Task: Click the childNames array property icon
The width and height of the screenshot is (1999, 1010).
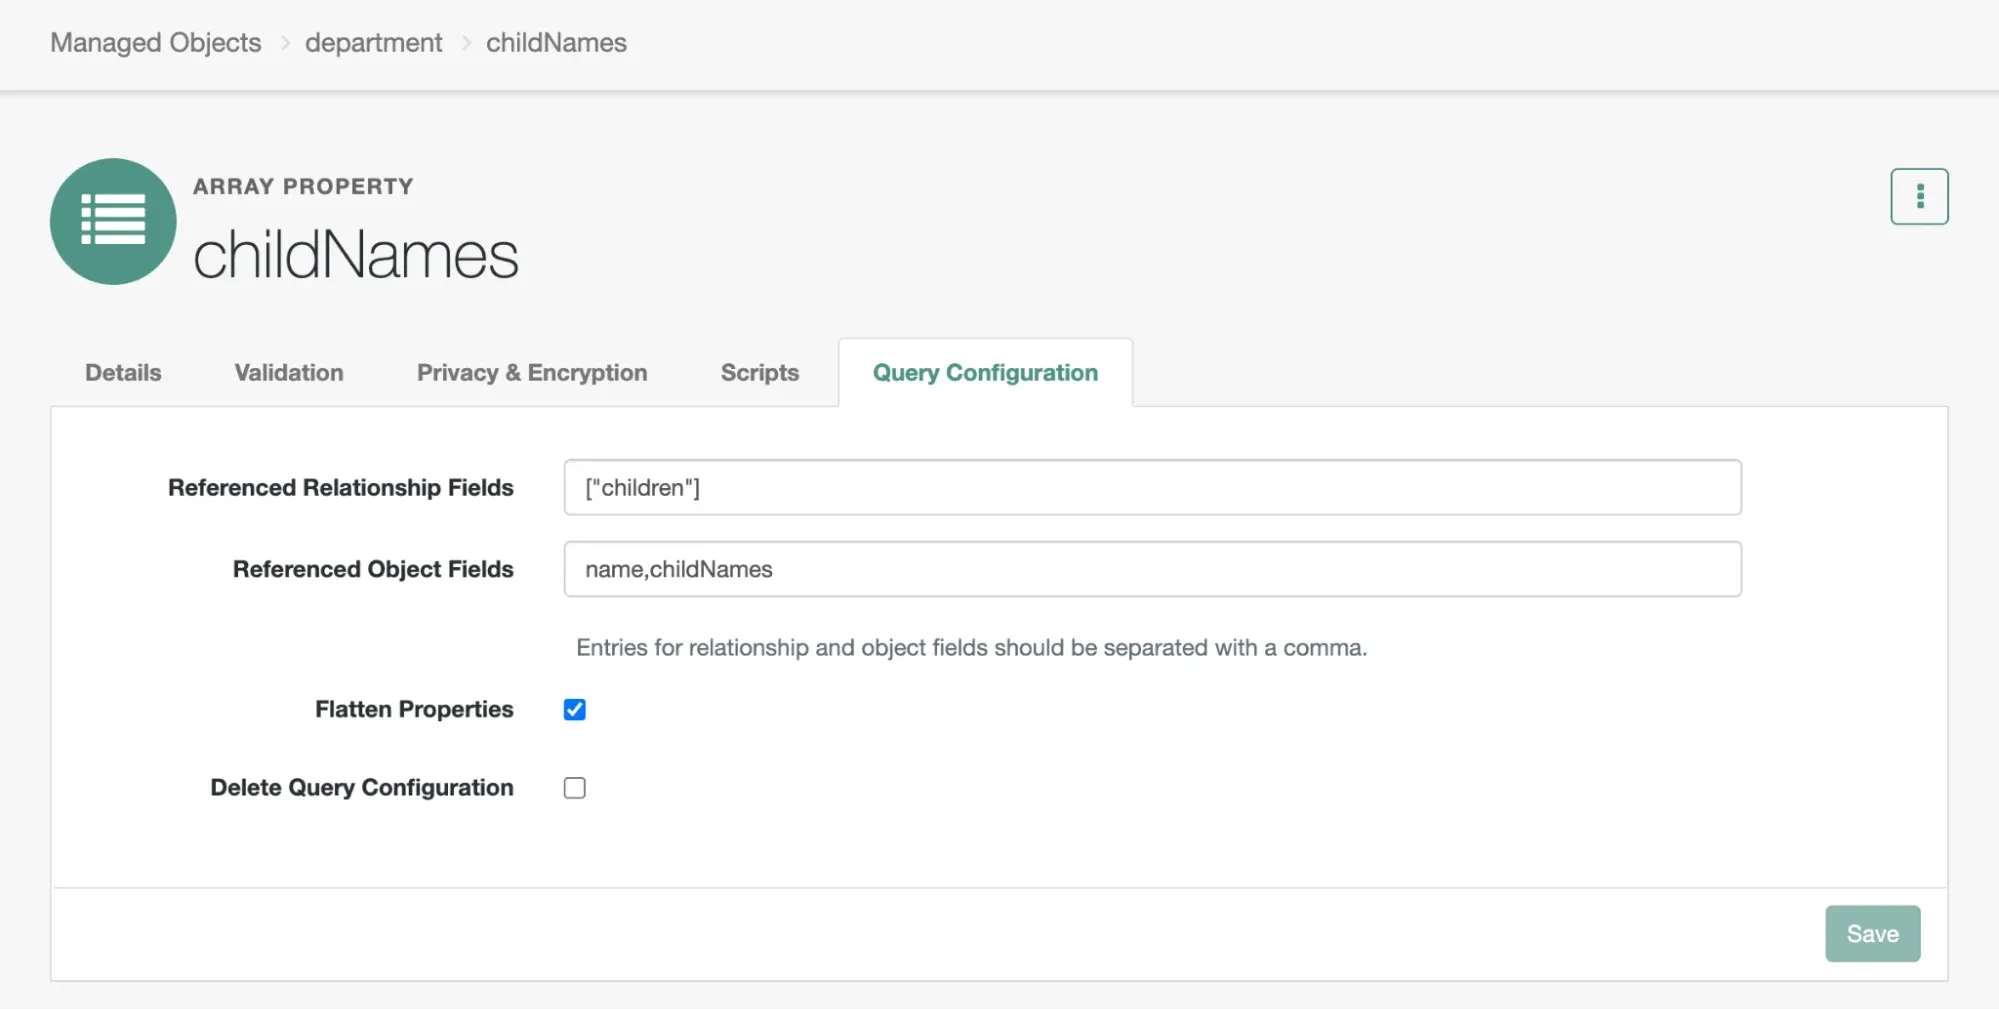Action: (x=113, y=221)
